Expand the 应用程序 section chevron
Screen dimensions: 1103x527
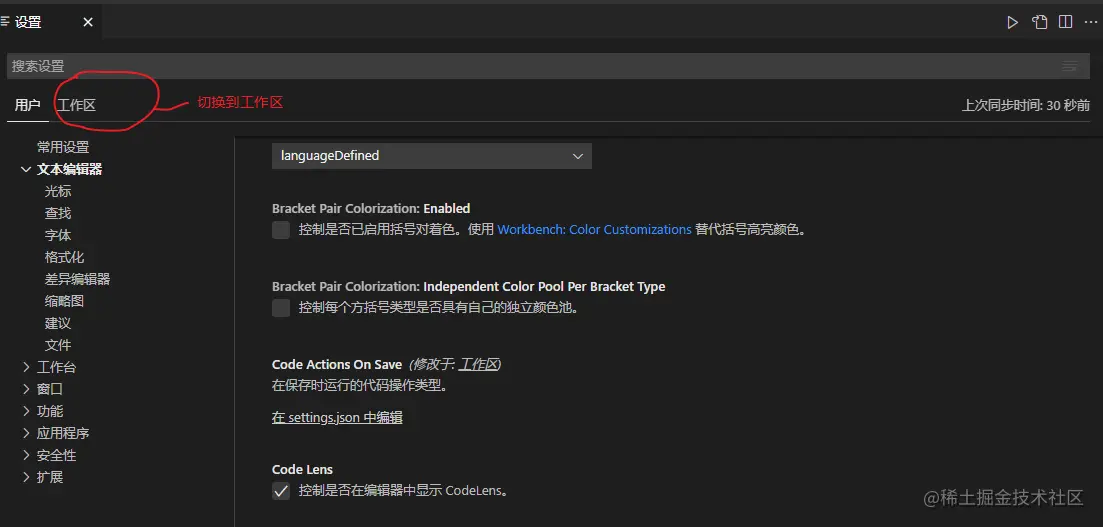[26, 433]
